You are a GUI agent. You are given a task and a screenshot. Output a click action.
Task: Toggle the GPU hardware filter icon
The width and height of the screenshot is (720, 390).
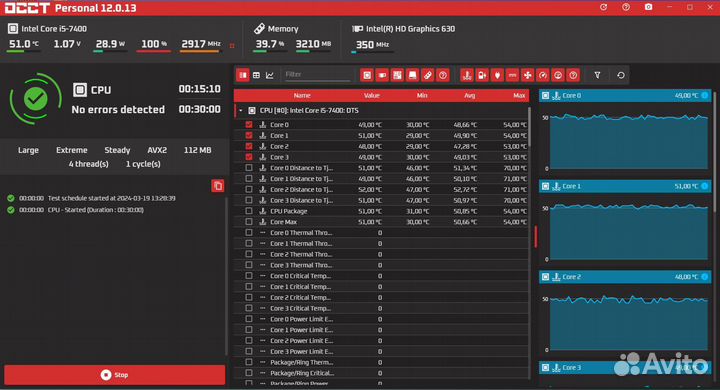[382, 75]
